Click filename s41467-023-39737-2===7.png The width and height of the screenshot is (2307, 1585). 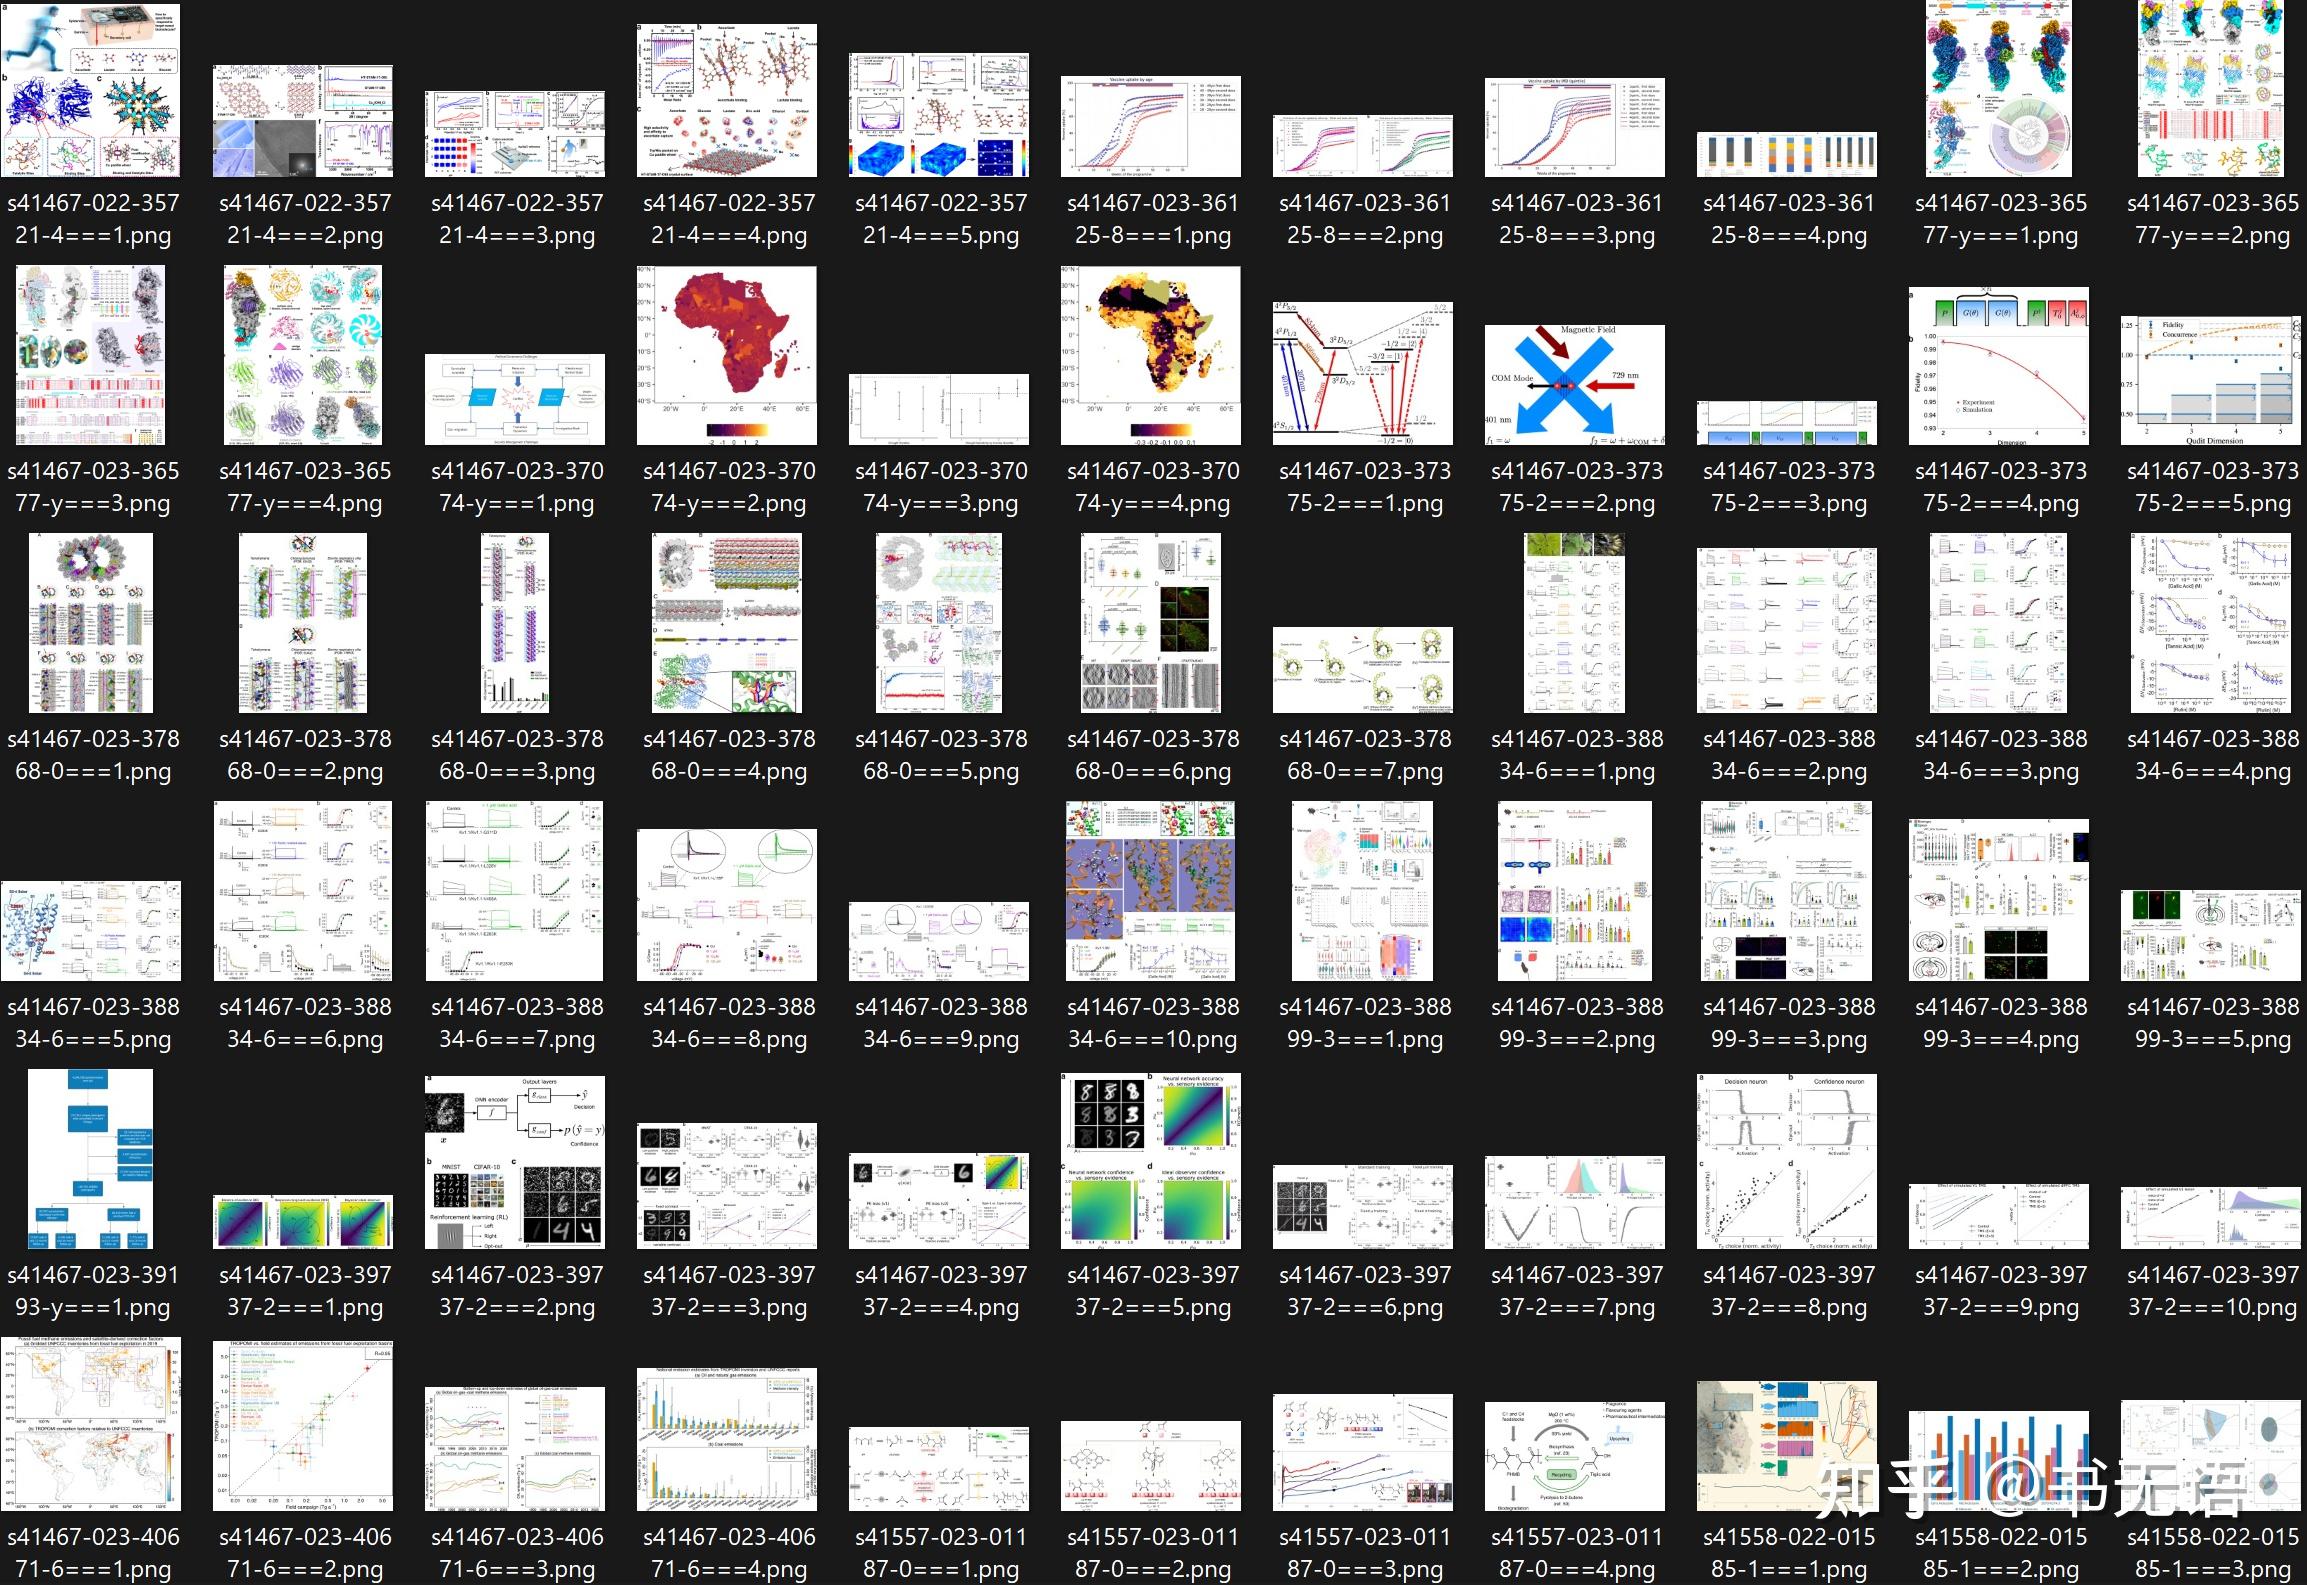[x=1577, y=1291]
